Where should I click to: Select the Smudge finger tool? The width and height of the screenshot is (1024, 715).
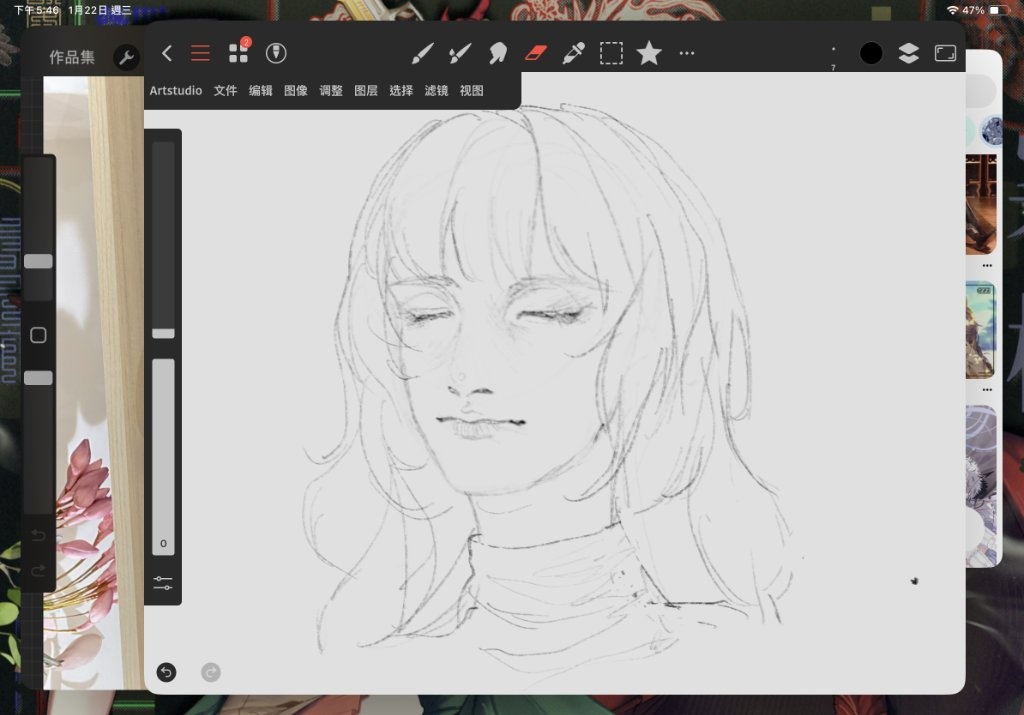pyautogui.click(x=498, y=54)
